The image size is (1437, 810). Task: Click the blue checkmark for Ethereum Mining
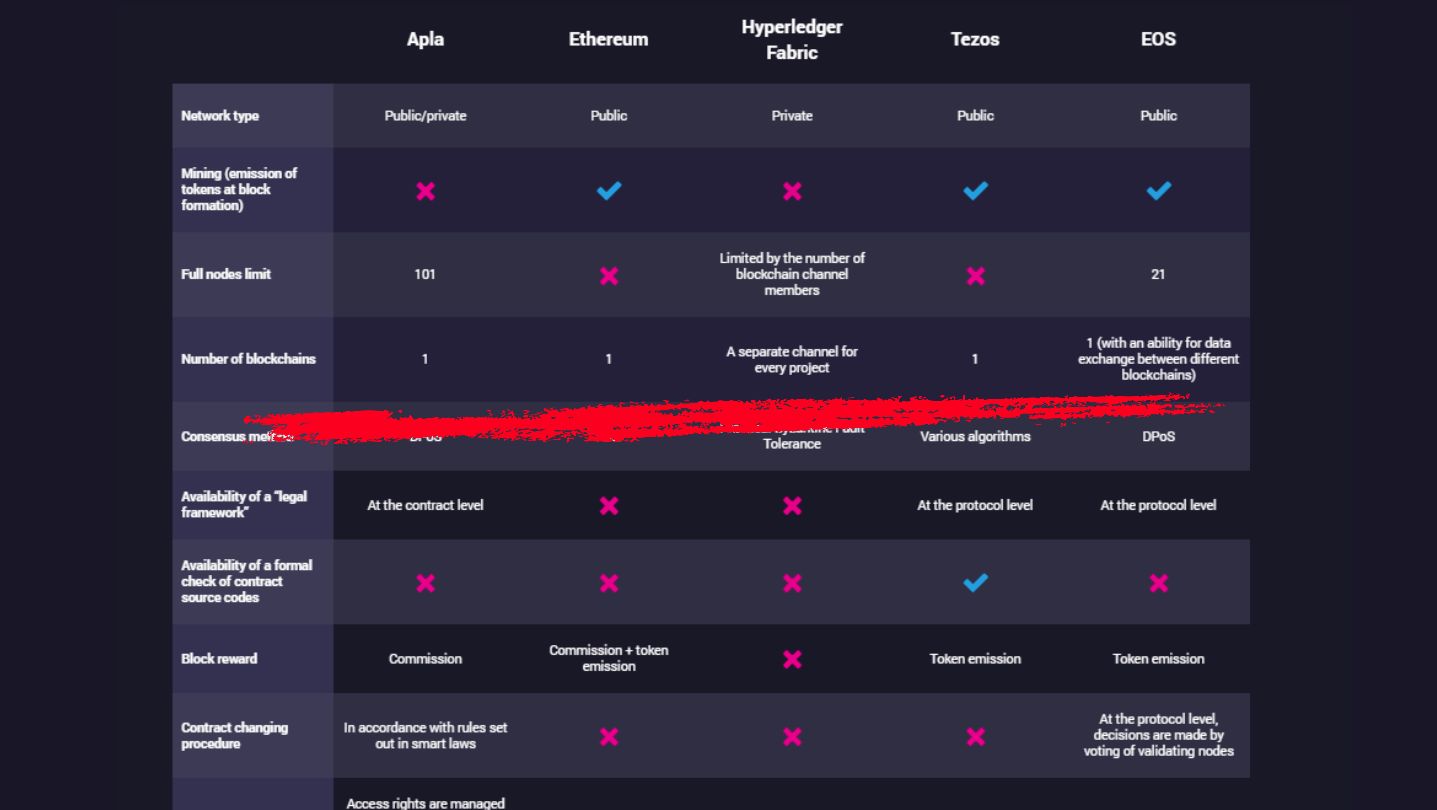608,190
